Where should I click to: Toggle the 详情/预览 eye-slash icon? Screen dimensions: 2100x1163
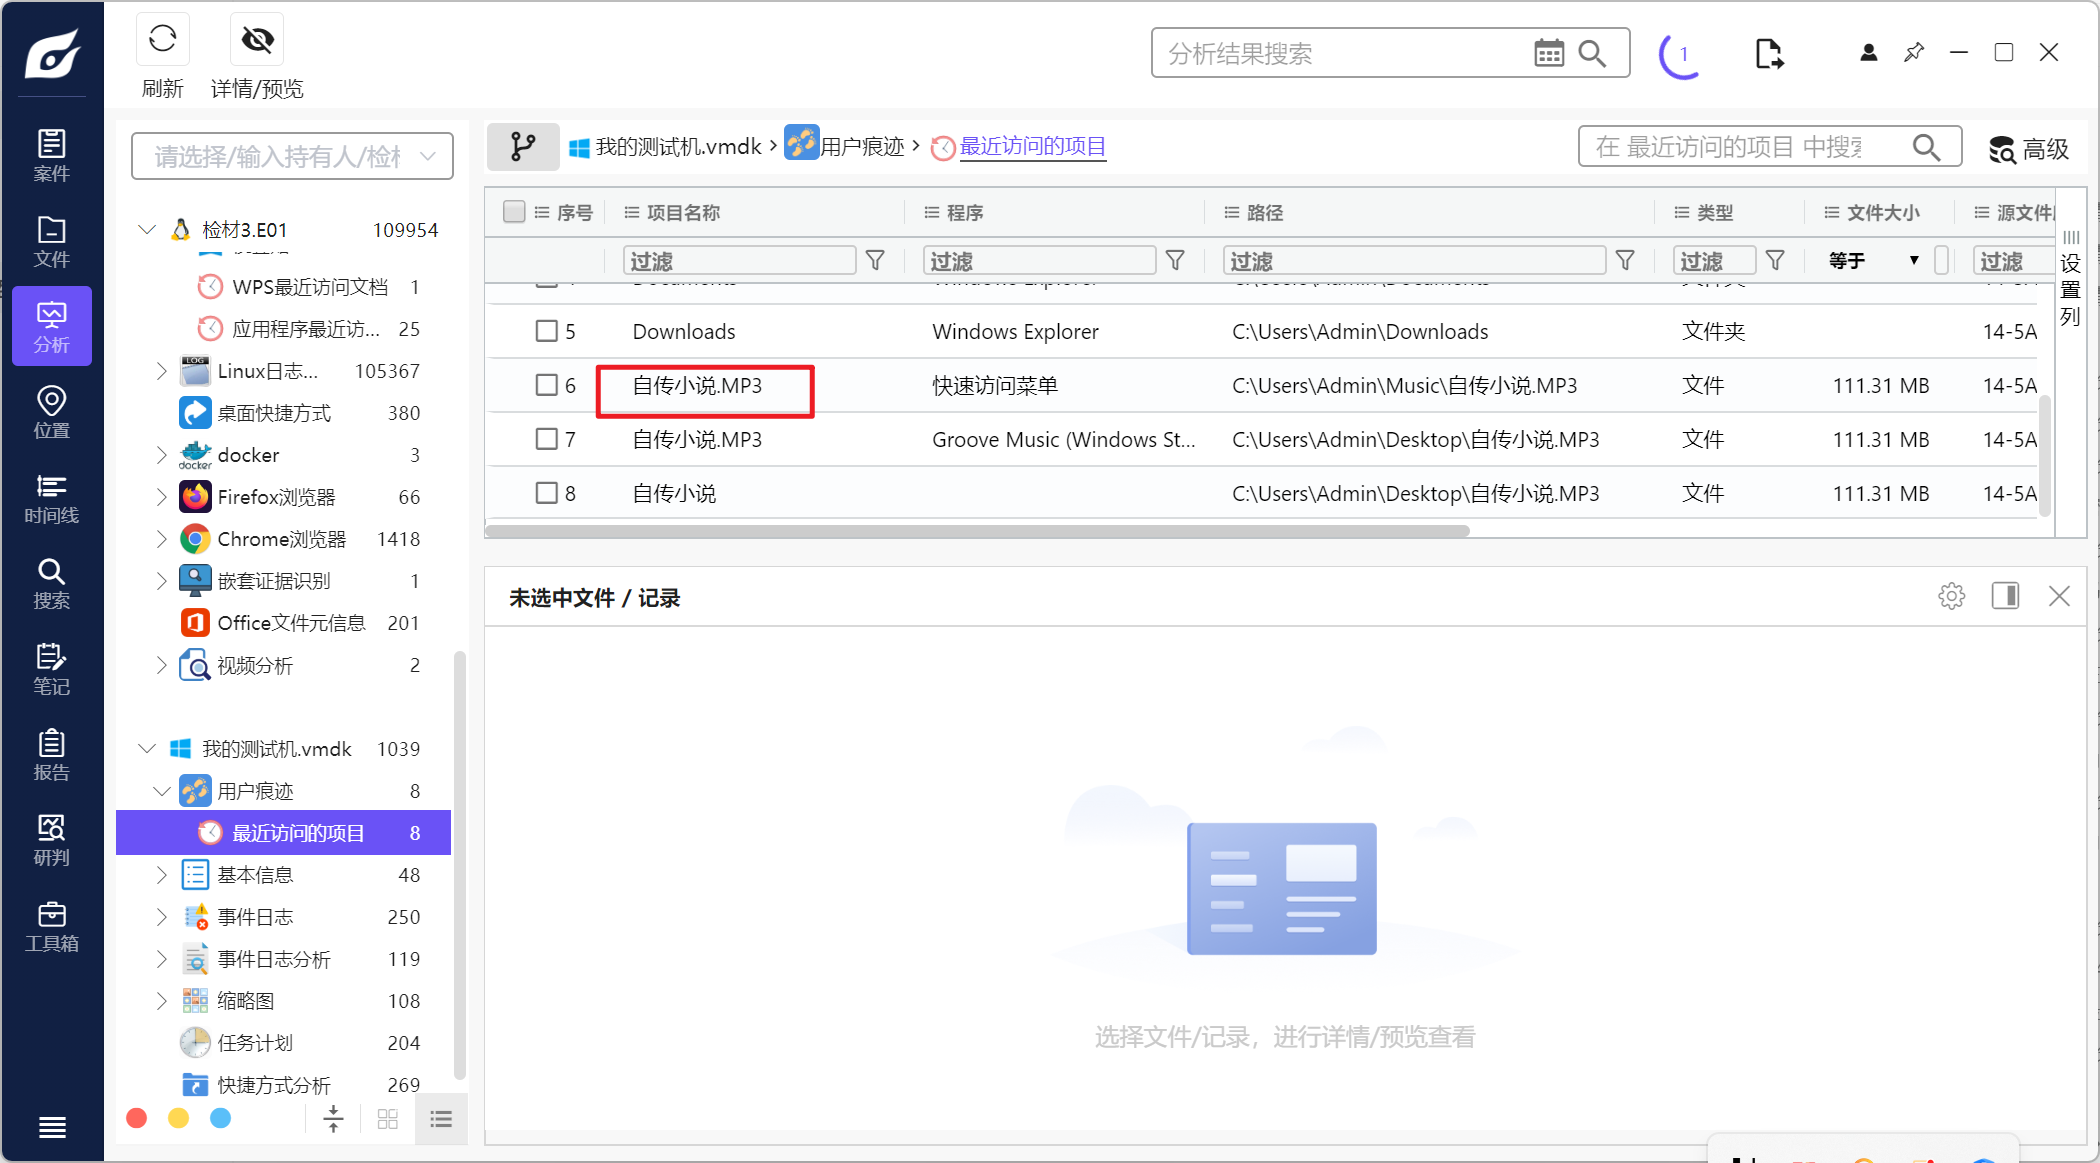coord(257,41)
